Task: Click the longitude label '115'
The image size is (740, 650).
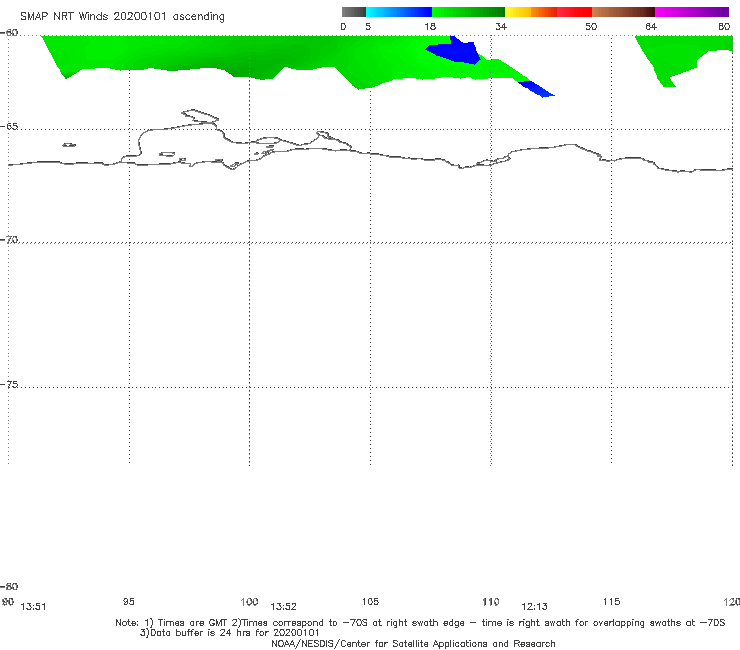Action: (x=612, y=601)
